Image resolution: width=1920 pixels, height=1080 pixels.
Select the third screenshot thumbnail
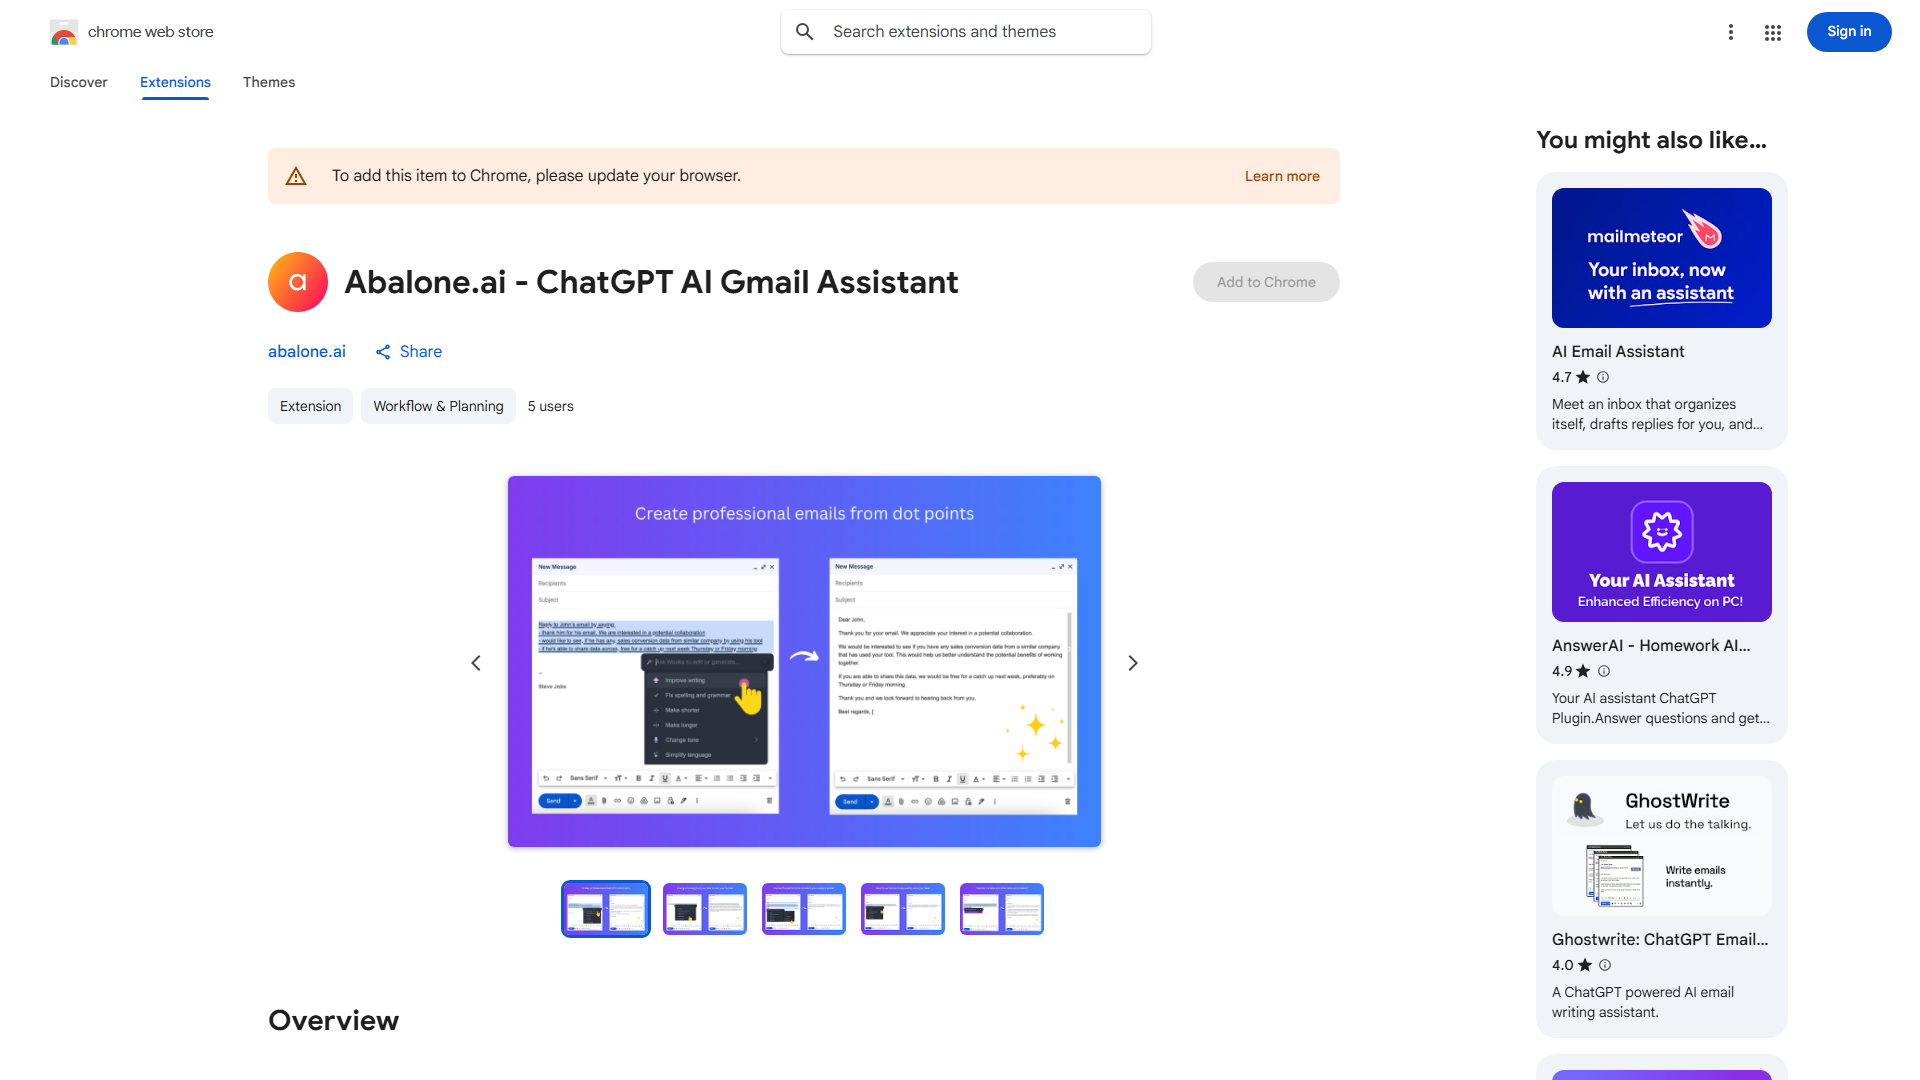click(x=804, y=909)
